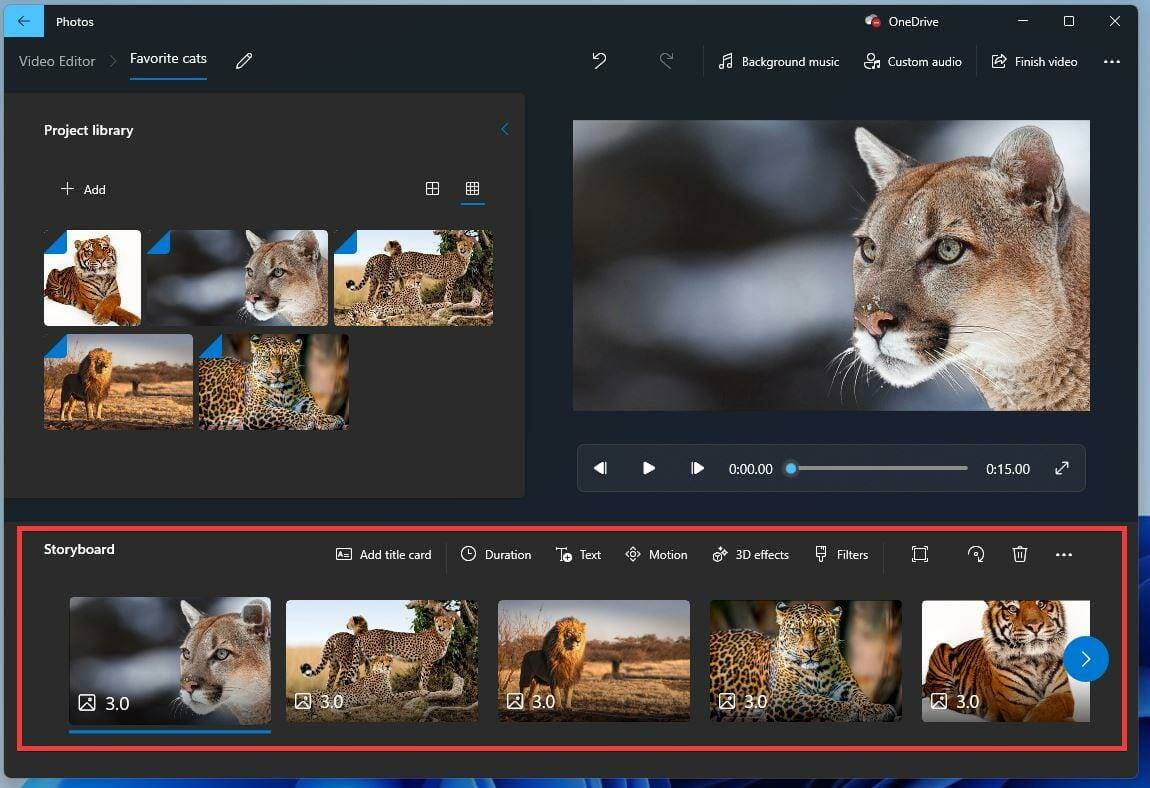This screenshot has height=788, width=1150.
Task: Click the pencil icon to rename project
Action: pyautogui.click(x=244, y=61)
